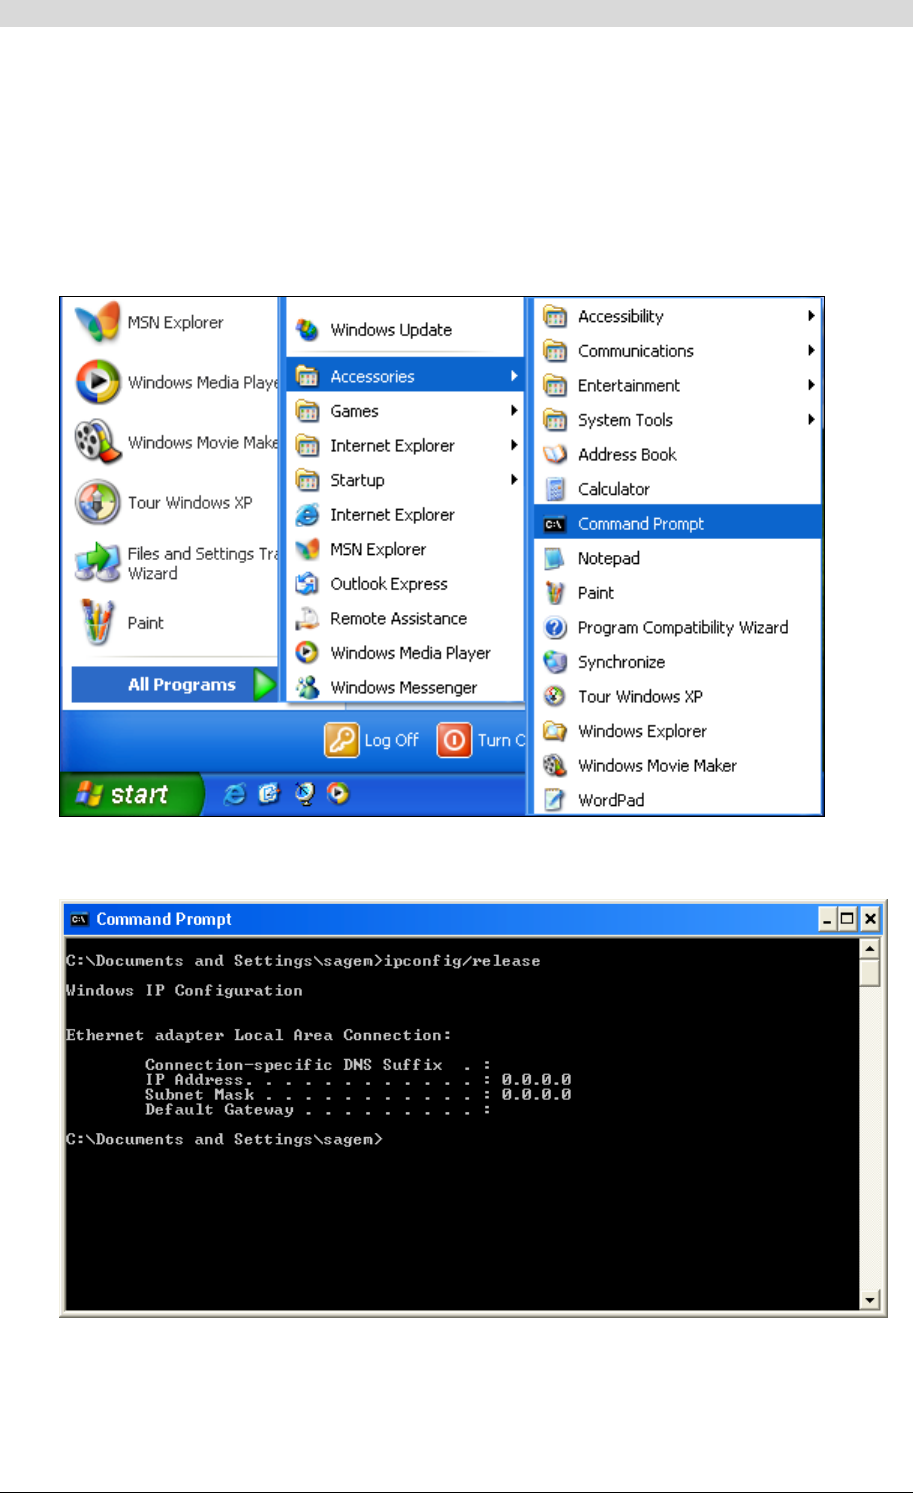Click the start button
This screenshot has width=913, height=1493.
(x=131, y=794)
